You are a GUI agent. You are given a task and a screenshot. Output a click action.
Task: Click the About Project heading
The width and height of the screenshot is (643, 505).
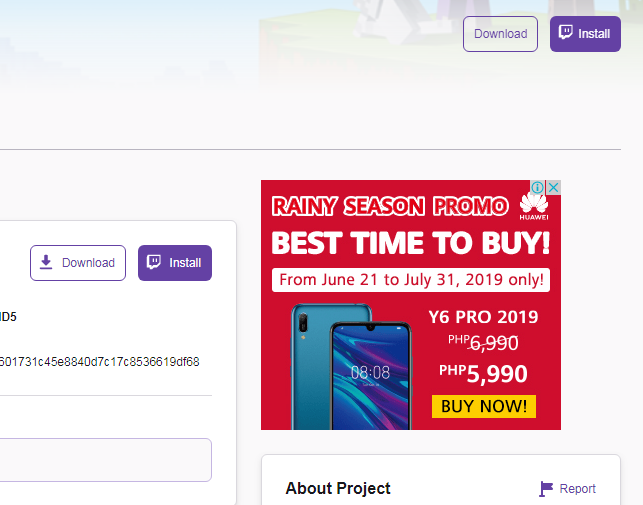click(x=338, y=489)
